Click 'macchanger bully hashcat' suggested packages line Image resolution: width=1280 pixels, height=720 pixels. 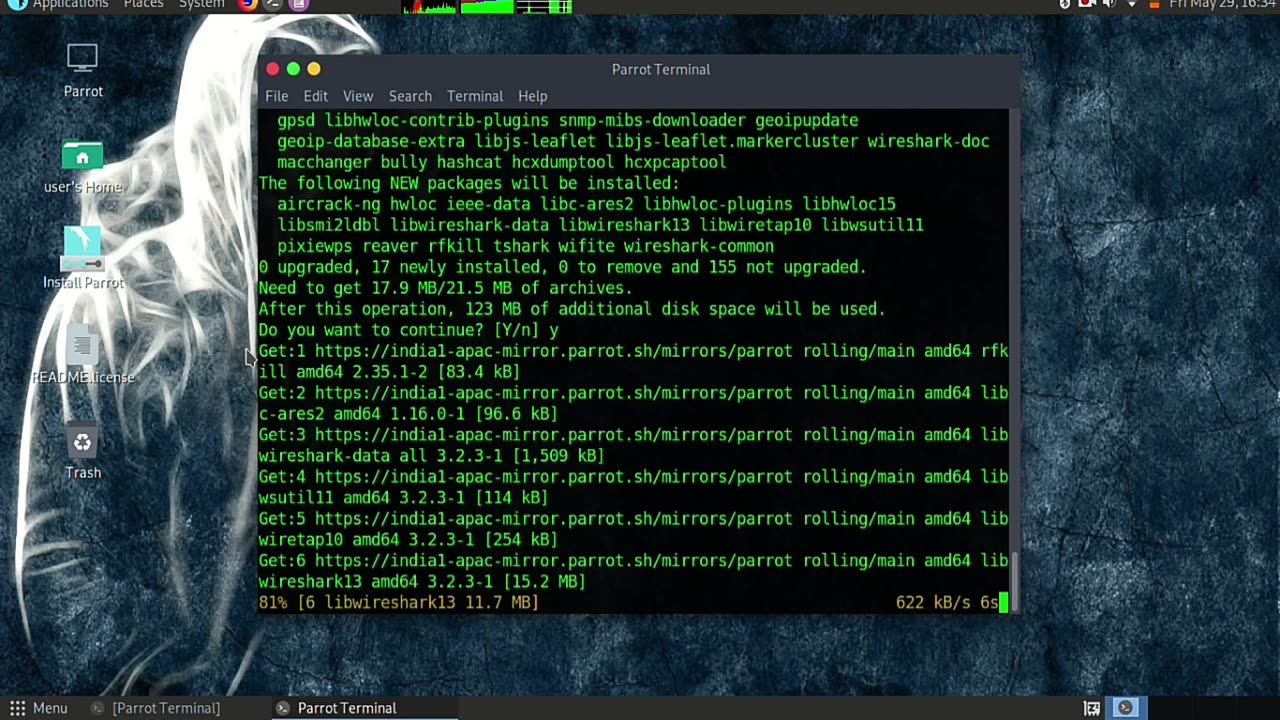[501, 162]
